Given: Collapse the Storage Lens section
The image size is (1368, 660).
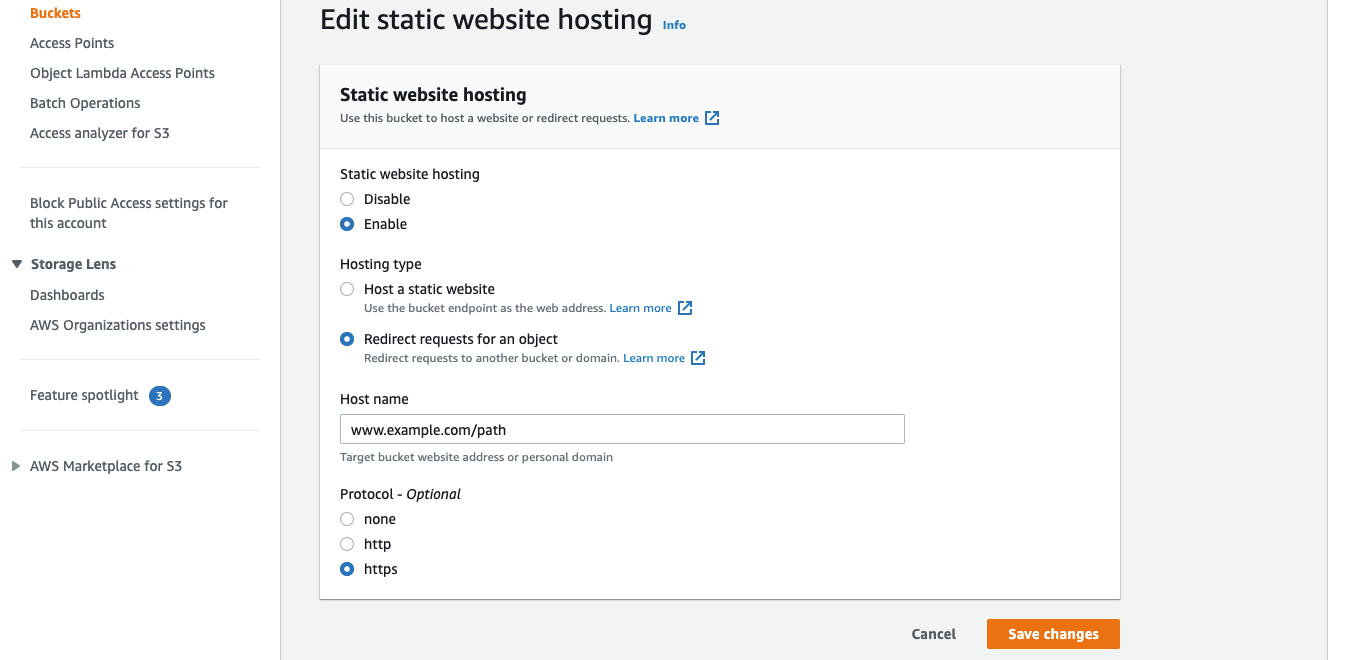Looking at the screenshot, I should coord(16,264).
